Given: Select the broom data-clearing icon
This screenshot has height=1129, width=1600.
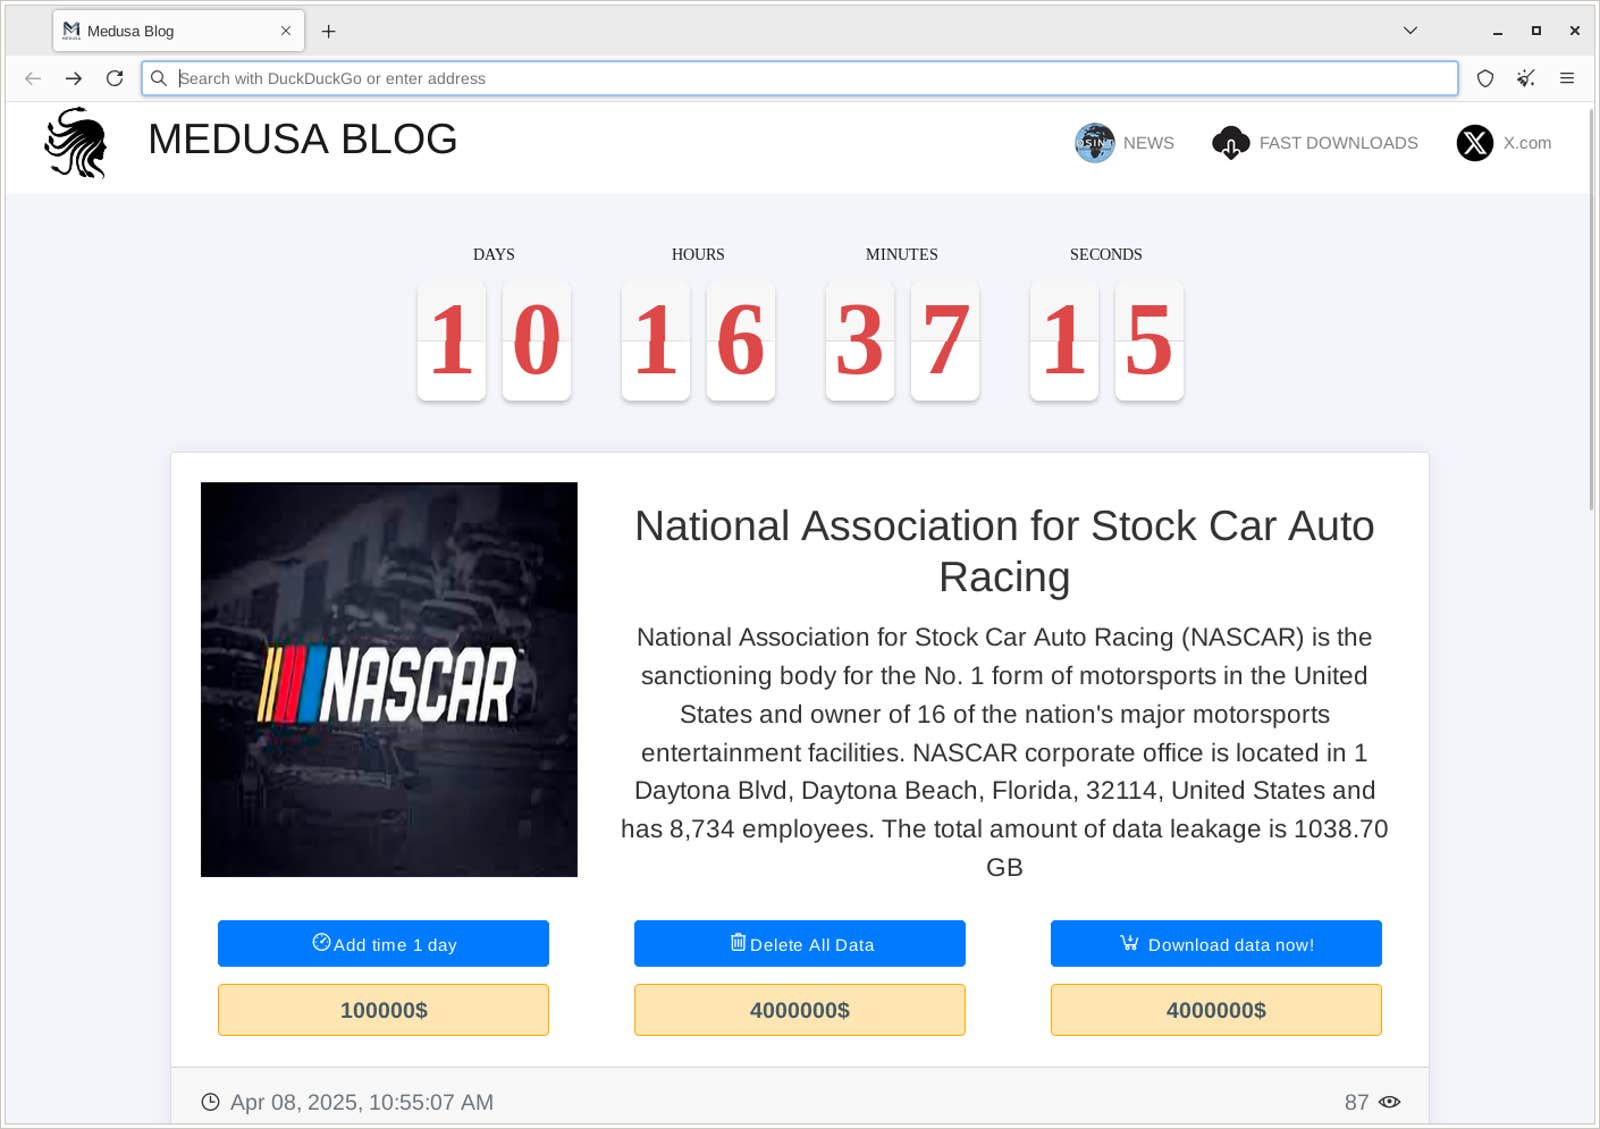Looking at the screenshot, I should click(1526, 78).
